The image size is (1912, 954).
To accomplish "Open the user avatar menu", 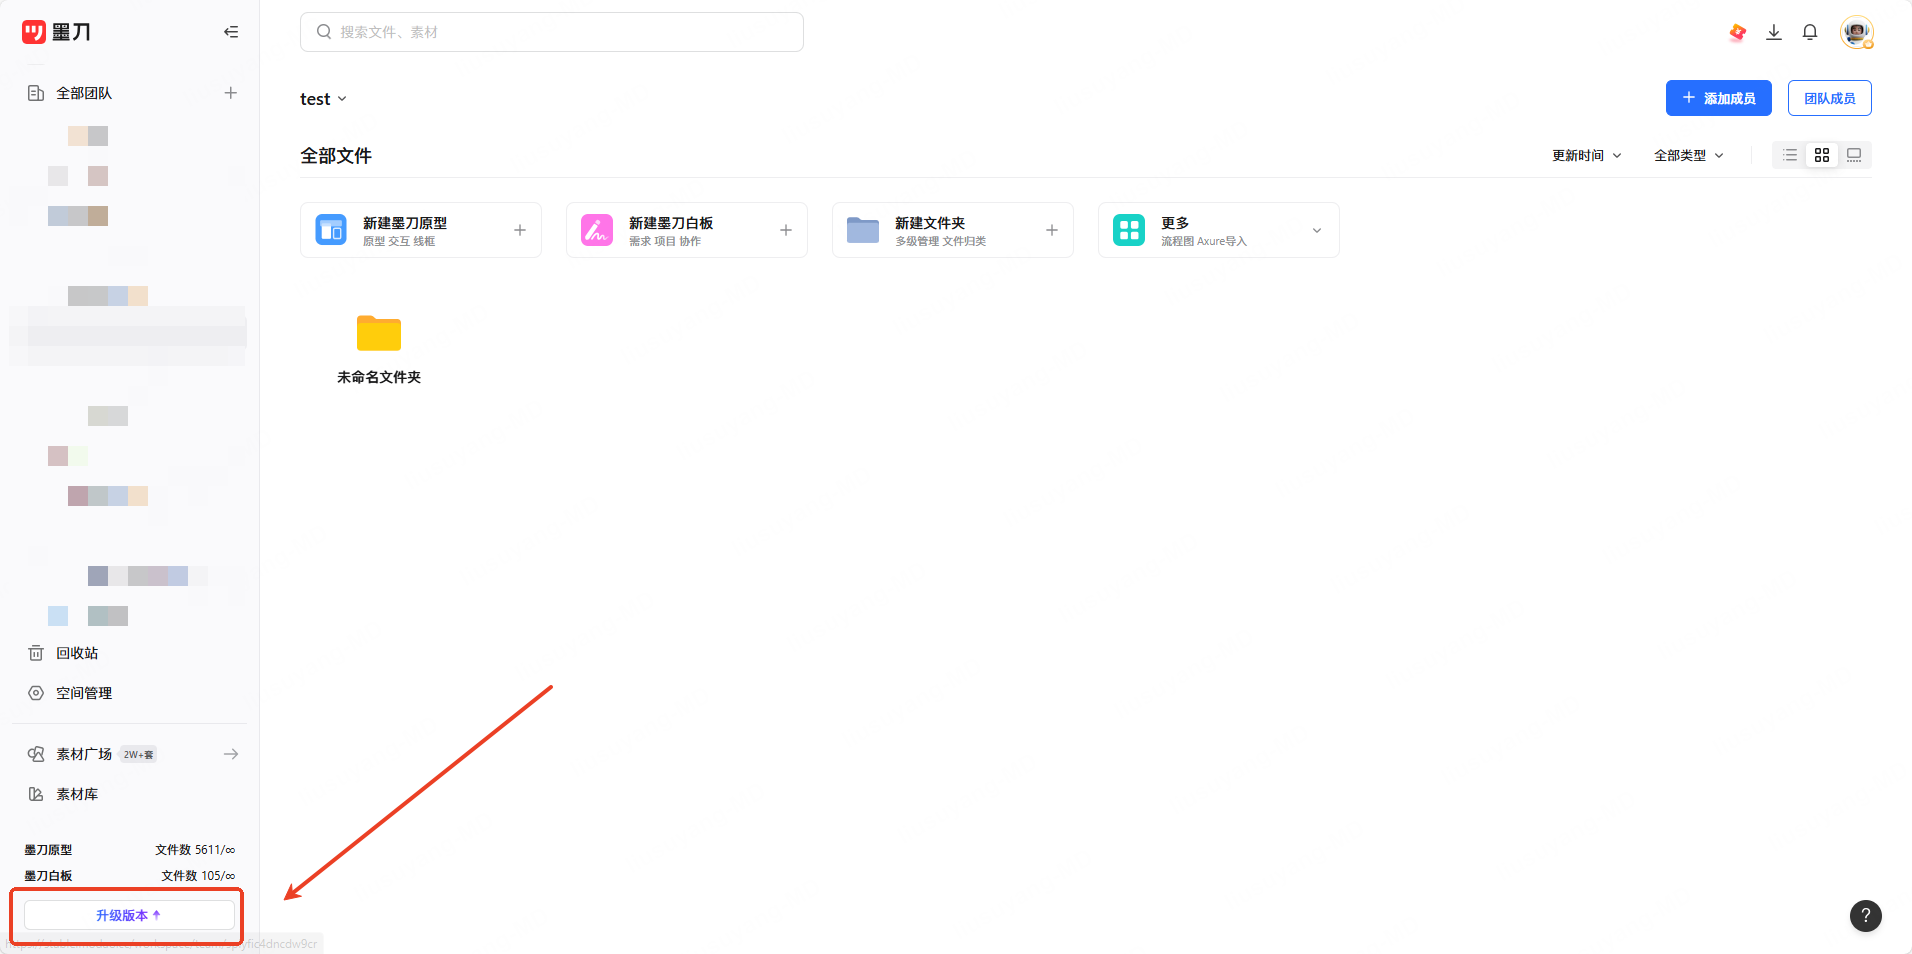I will coord(1857,32).
